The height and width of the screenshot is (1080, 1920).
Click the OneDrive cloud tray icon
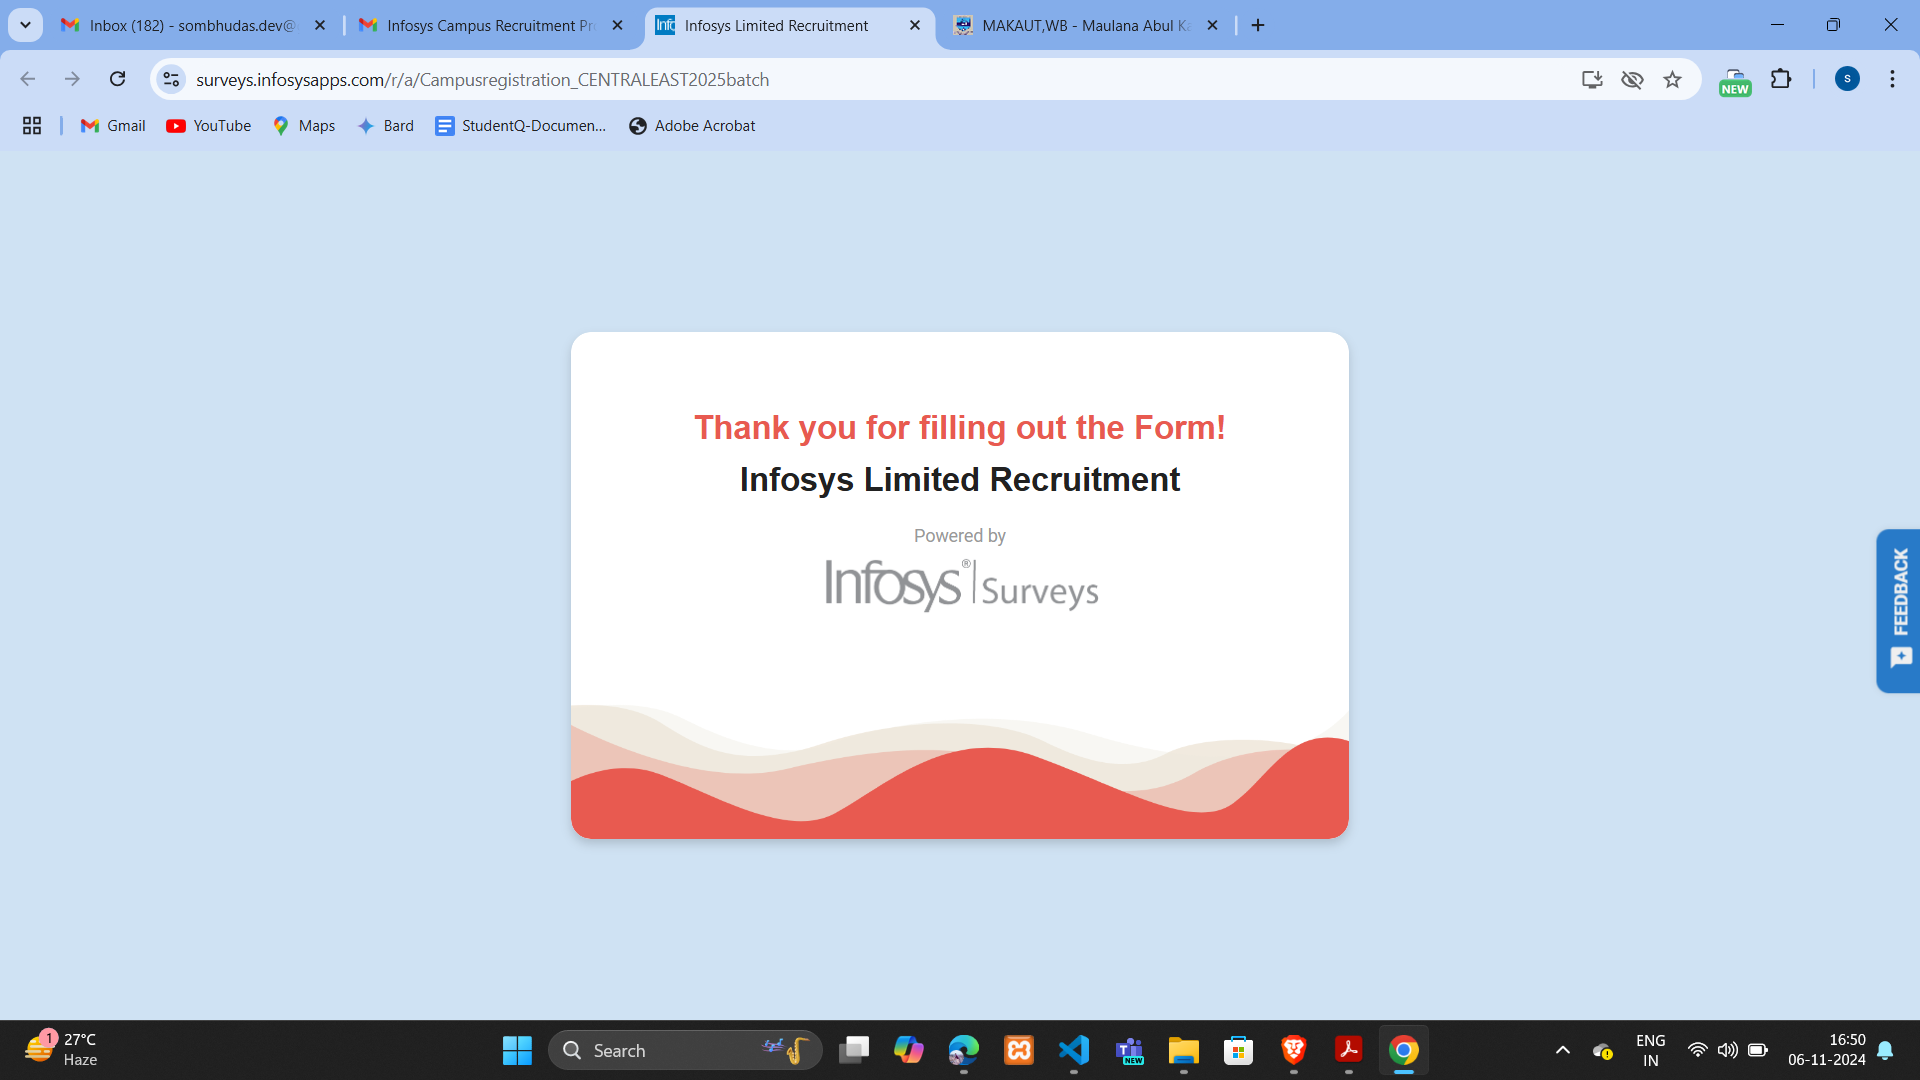pyautogui.click(x=1603, y=1050)
